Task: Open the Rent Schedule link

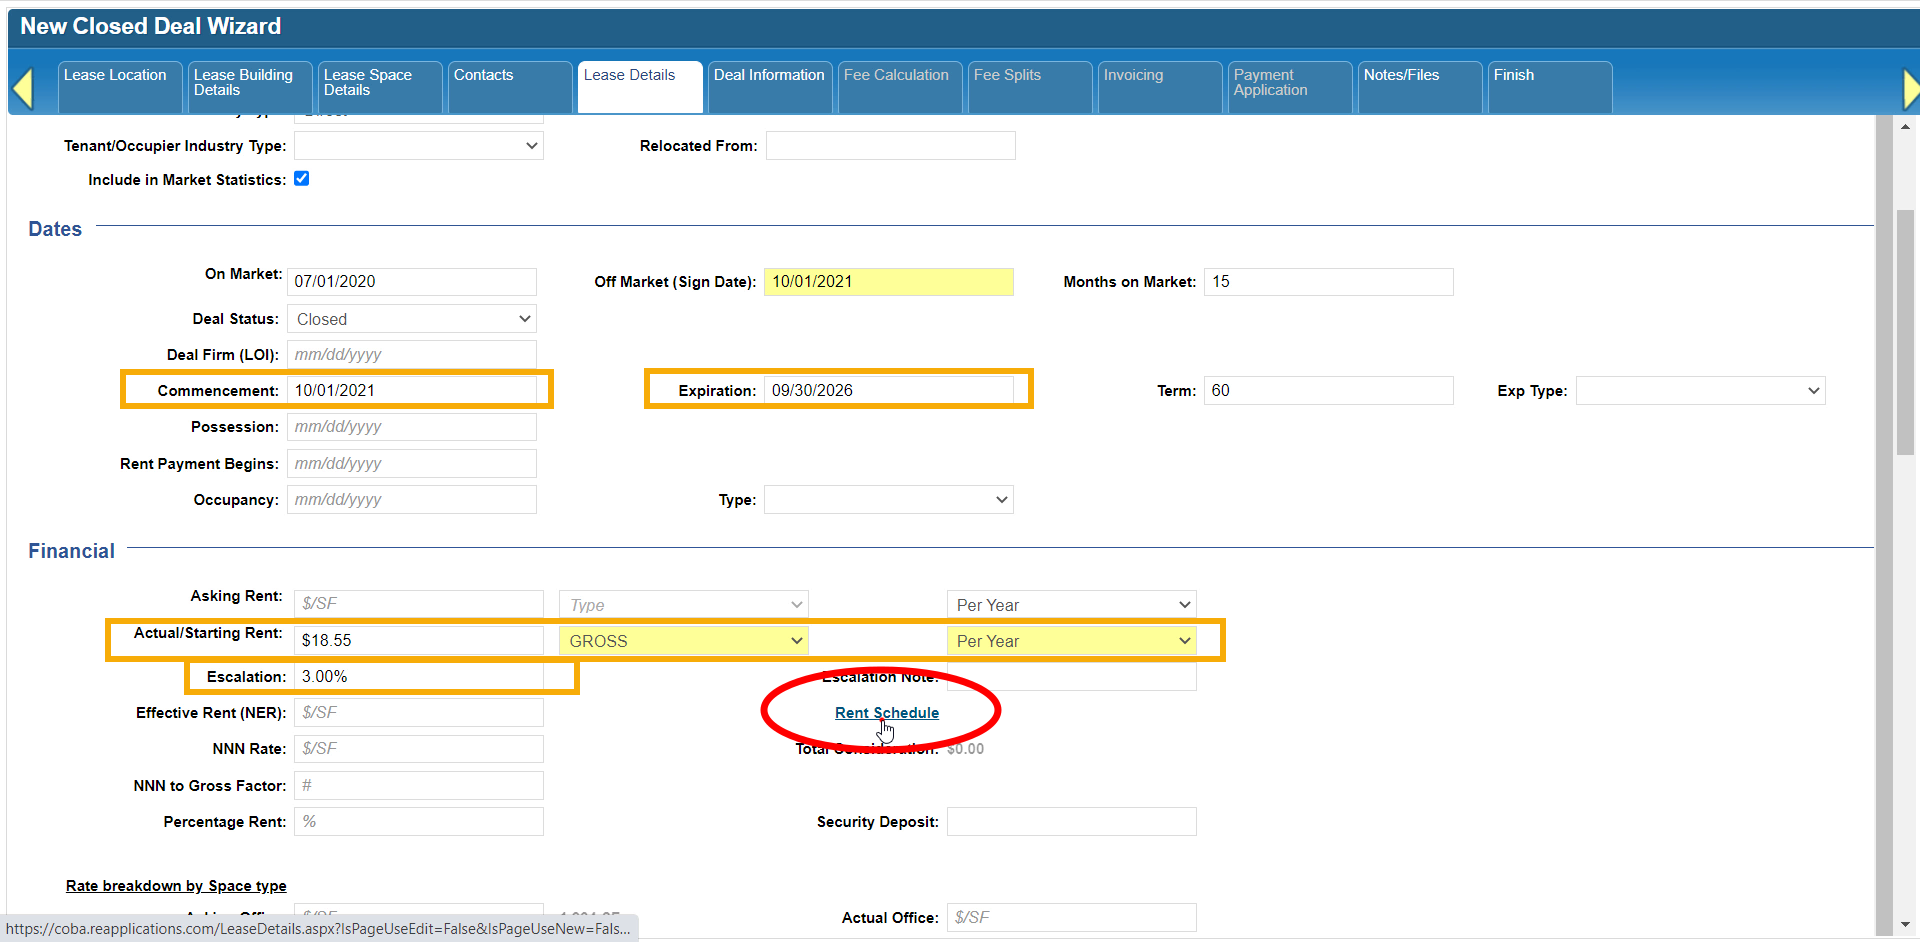Action: click(886, 713)
